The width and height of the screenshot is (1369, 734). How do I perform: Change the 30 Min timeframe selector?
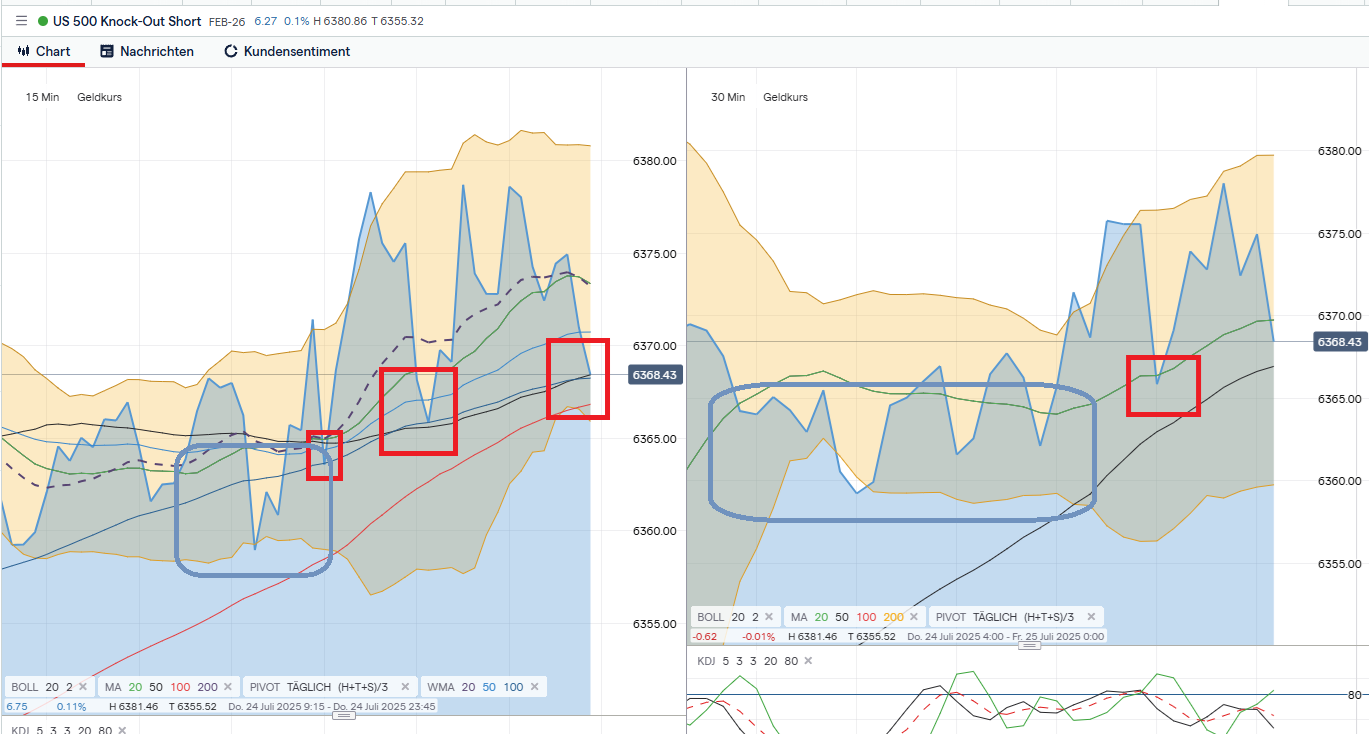[728, 97]
